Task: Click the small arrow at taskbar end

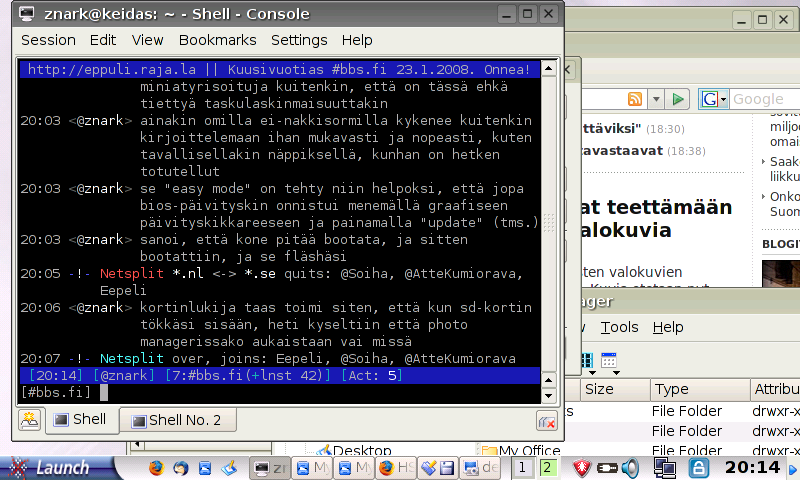Action: tap(793, 469)
